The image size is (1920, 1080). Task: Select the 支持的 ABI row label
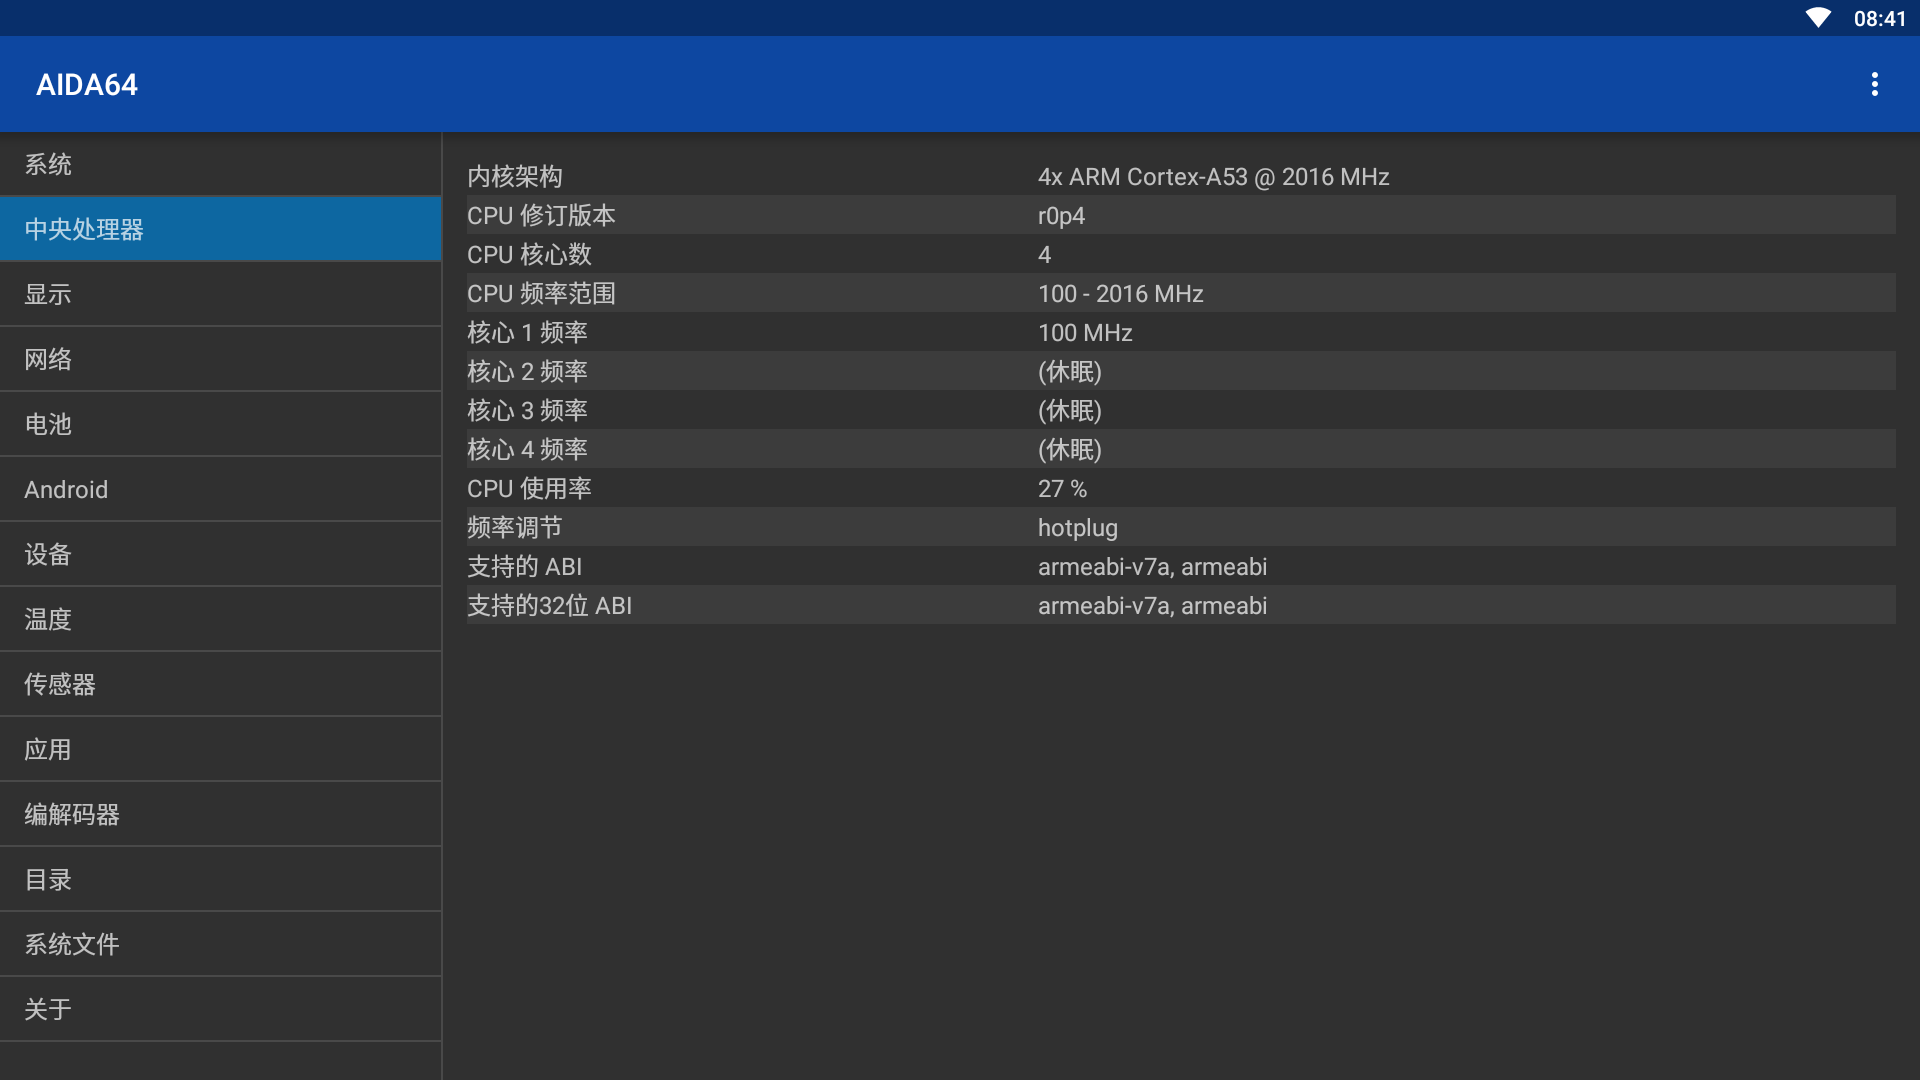[x=524, y=567]
